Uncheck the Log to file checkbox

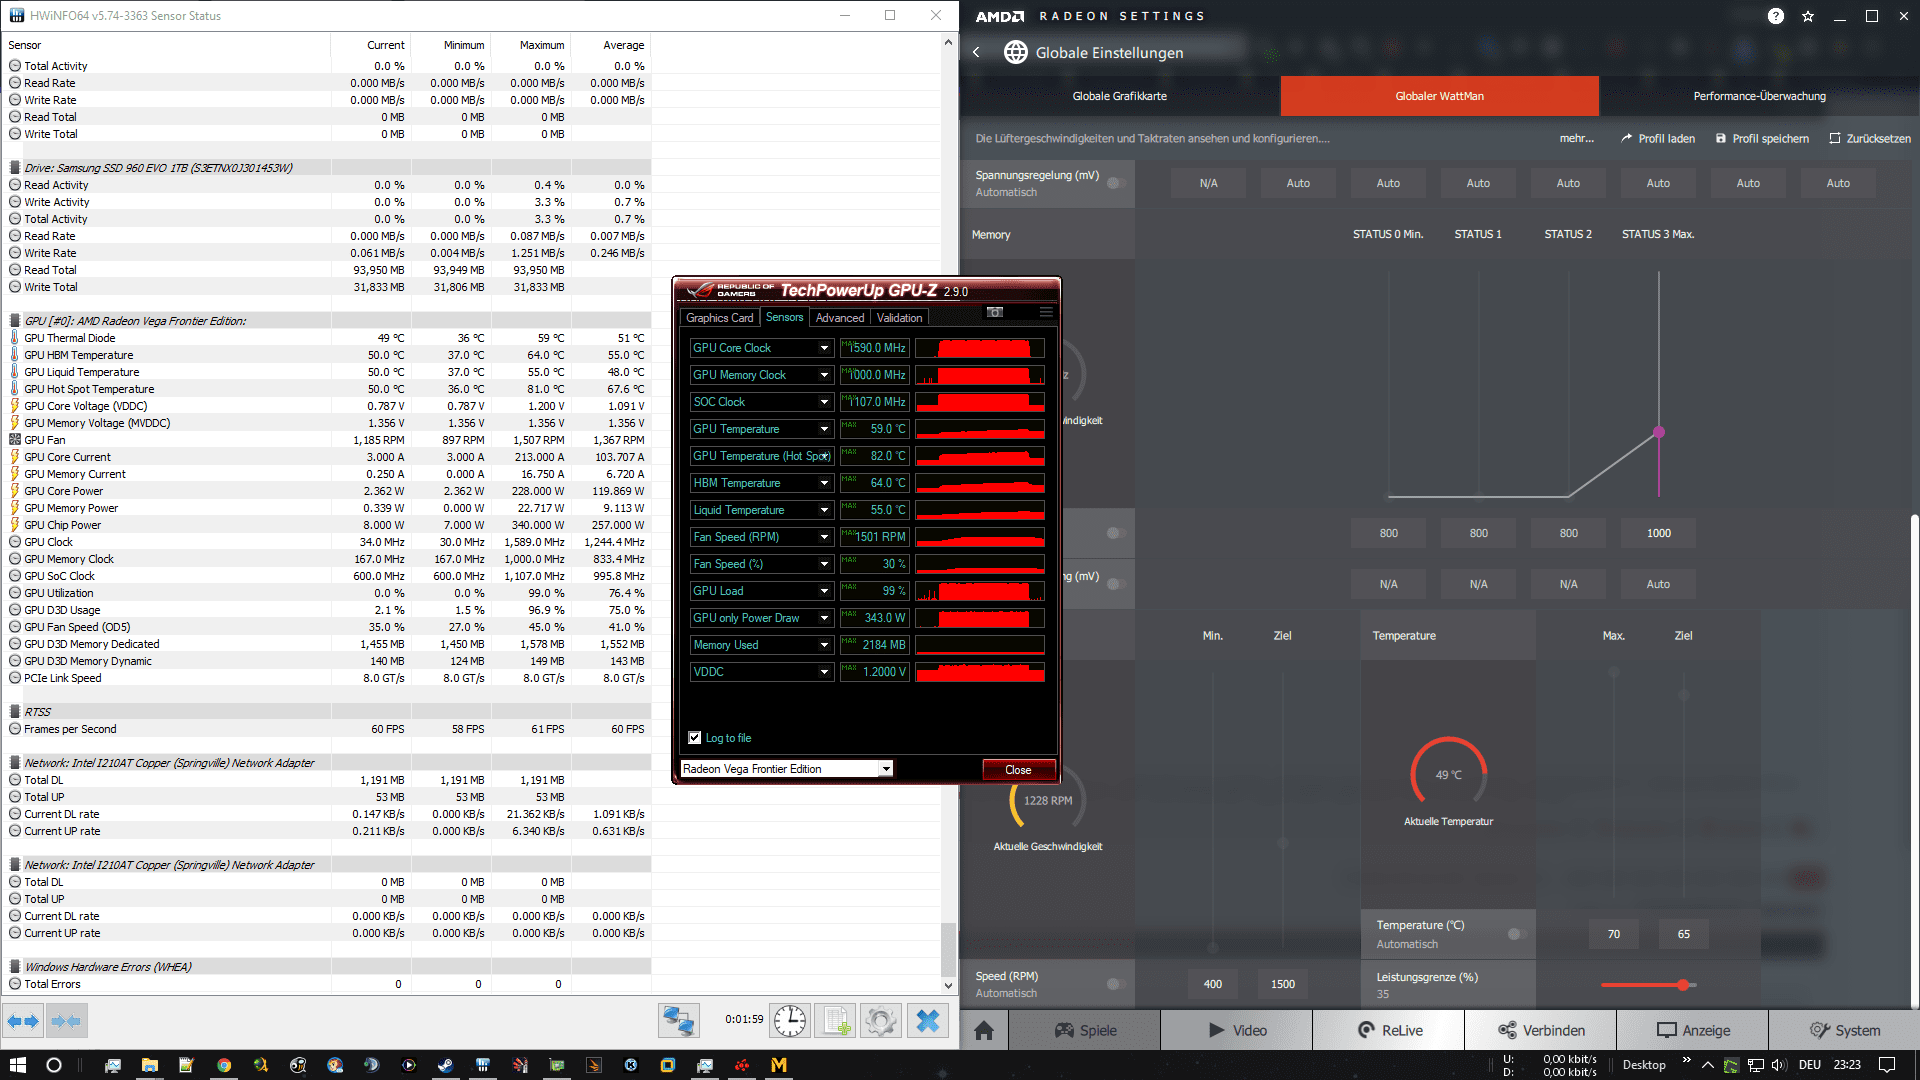695,738
